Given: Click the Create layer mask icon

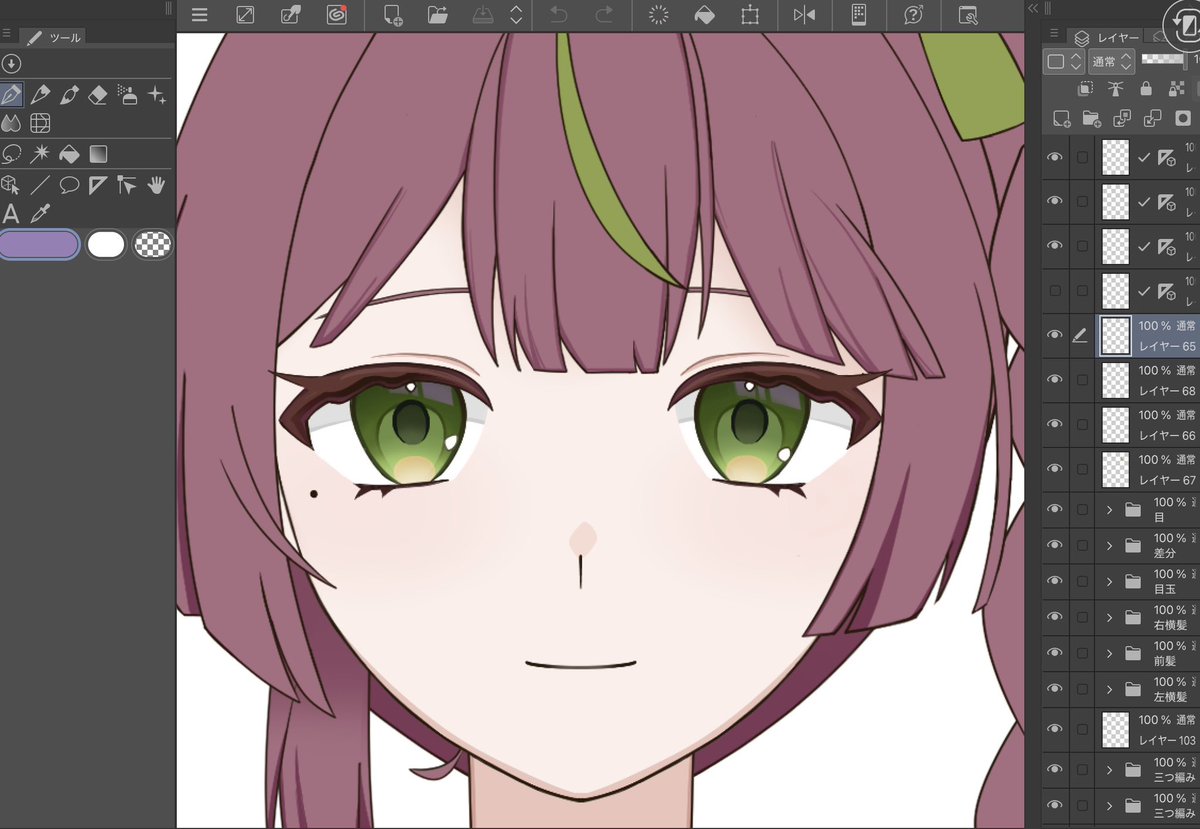Looking at the screenshot, I should coord(1183,119).
